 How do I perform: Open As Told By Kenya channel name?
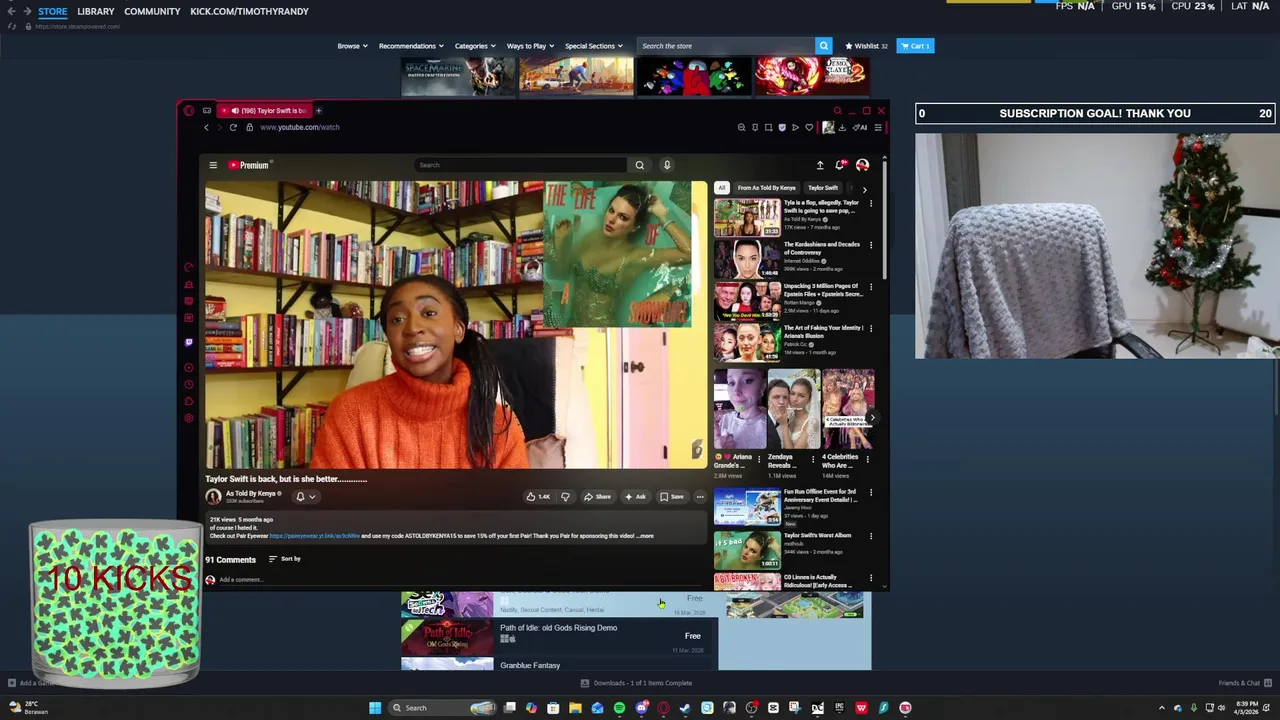point(252,493)
